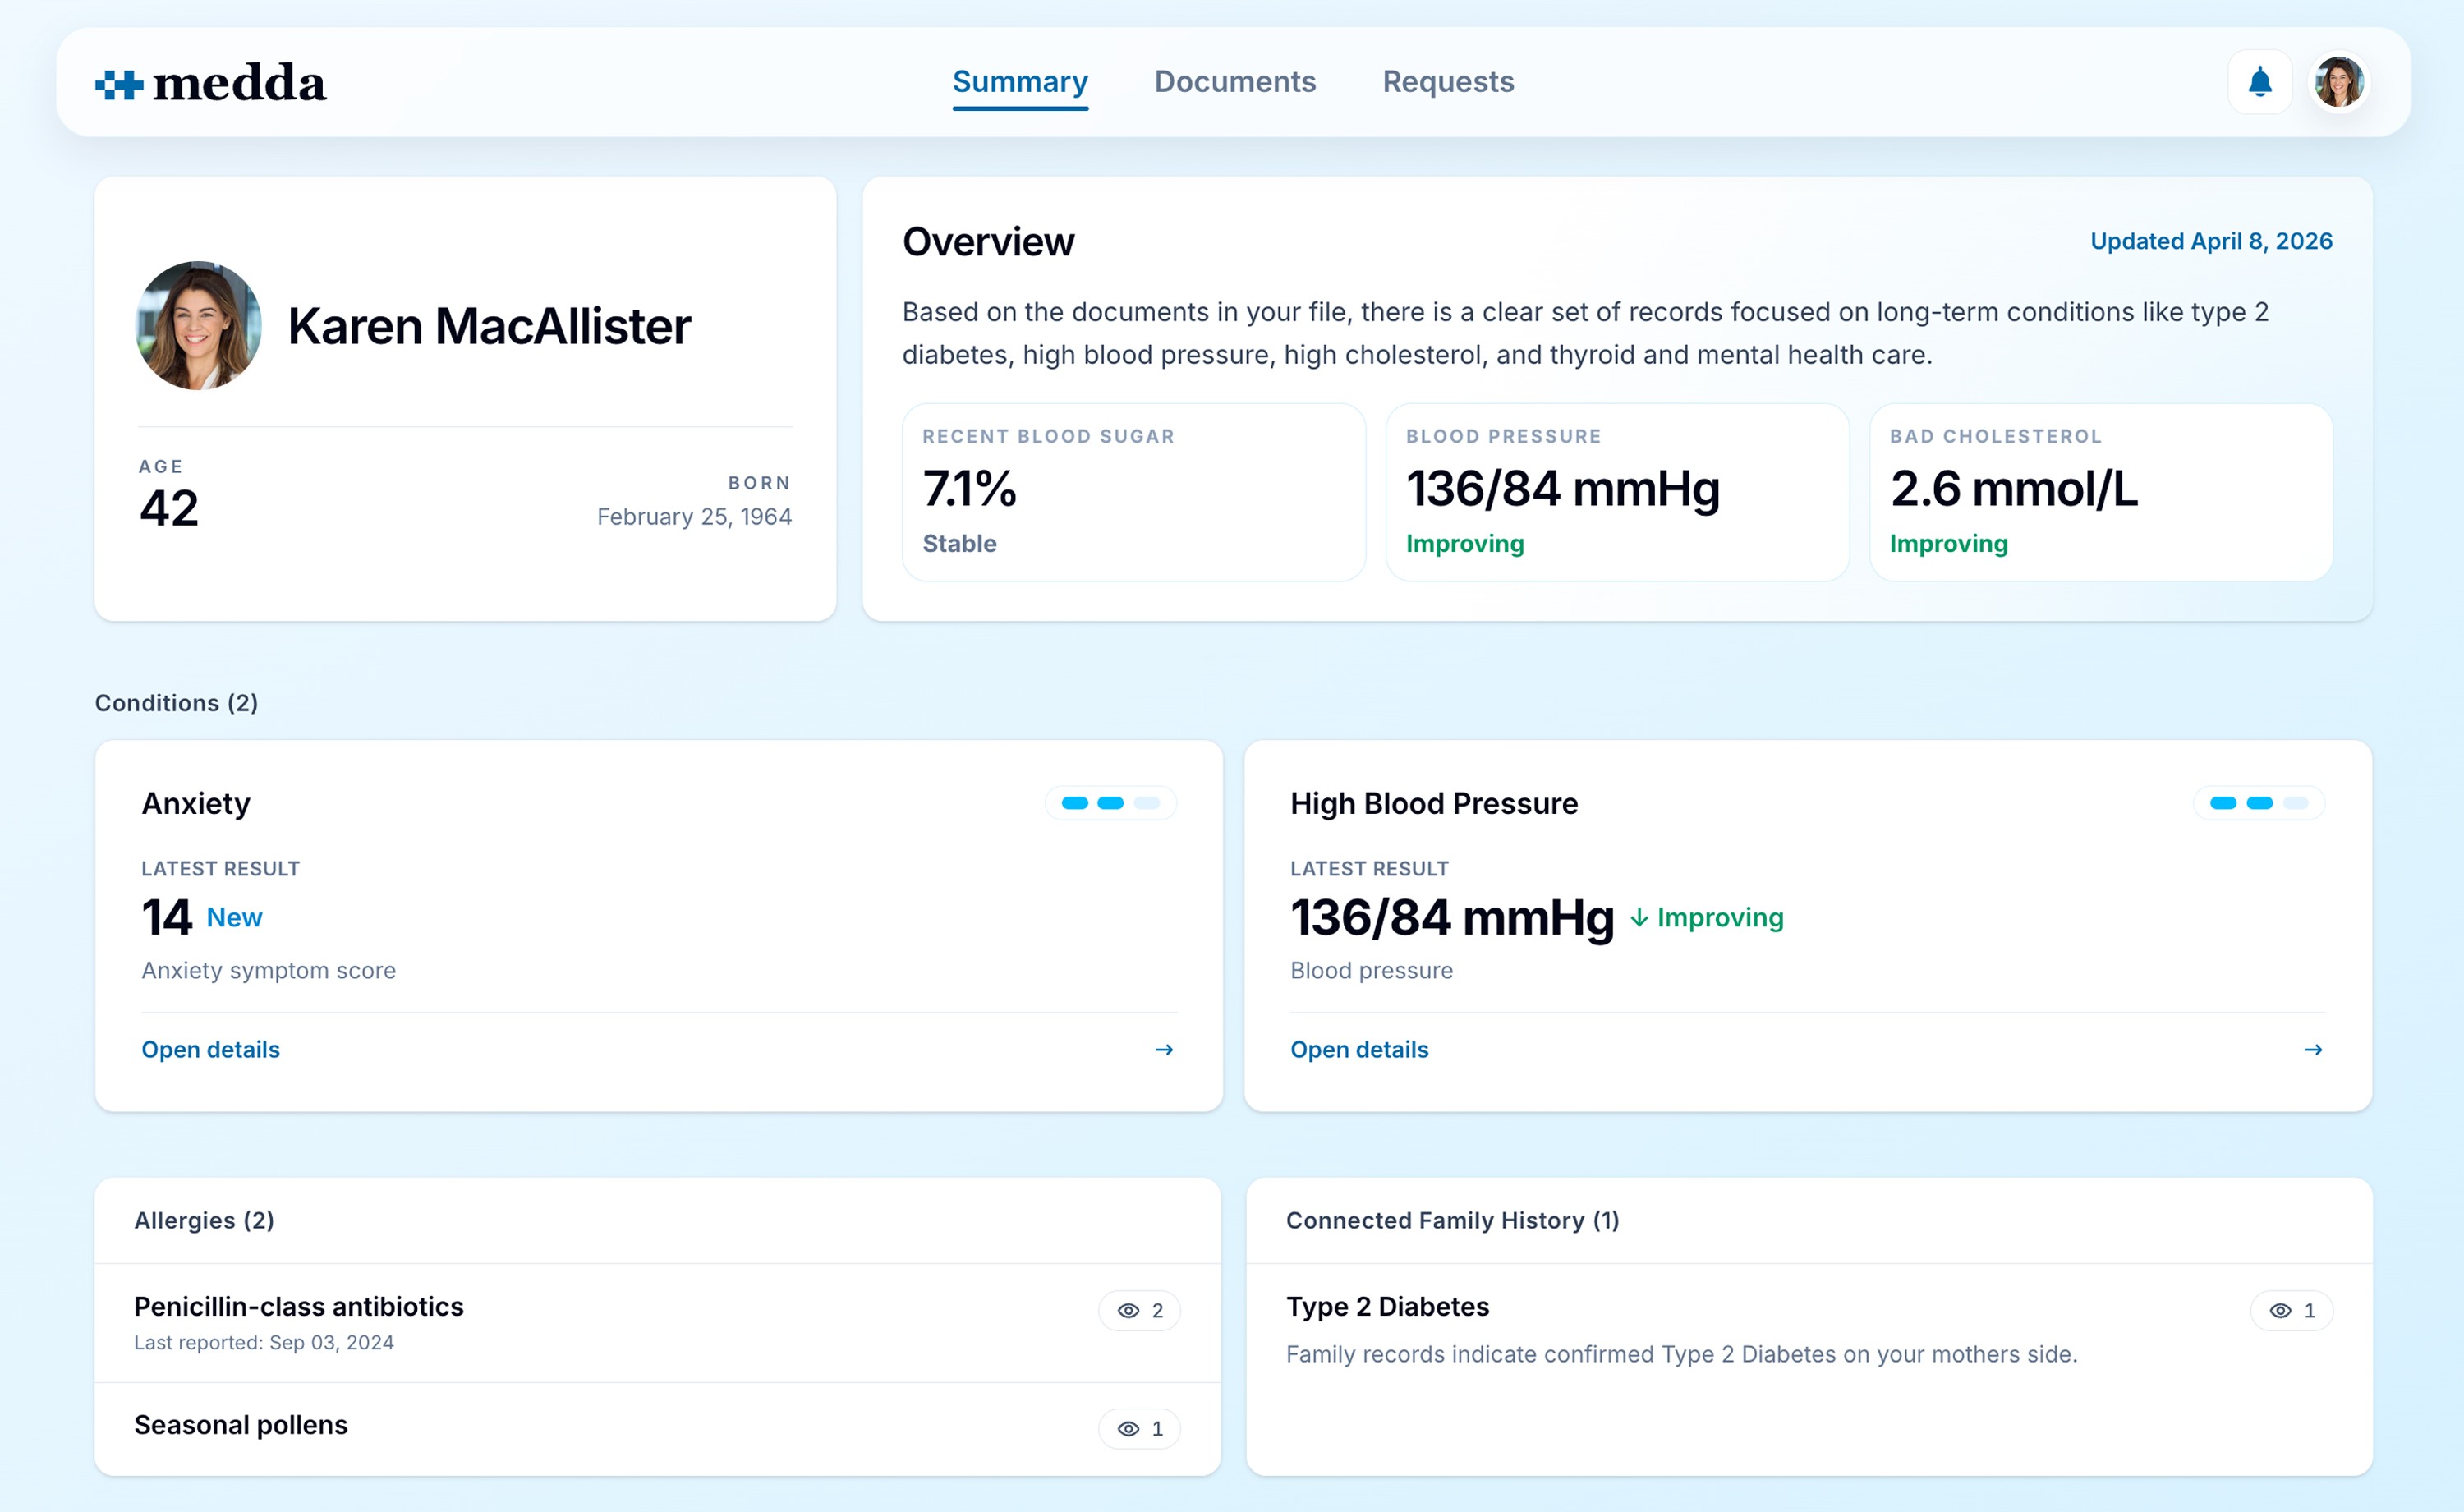Click Karen MacAllister's profile photo
Image resolution: width=2464 pixels, height=1512 pixels.
[199, 326]
